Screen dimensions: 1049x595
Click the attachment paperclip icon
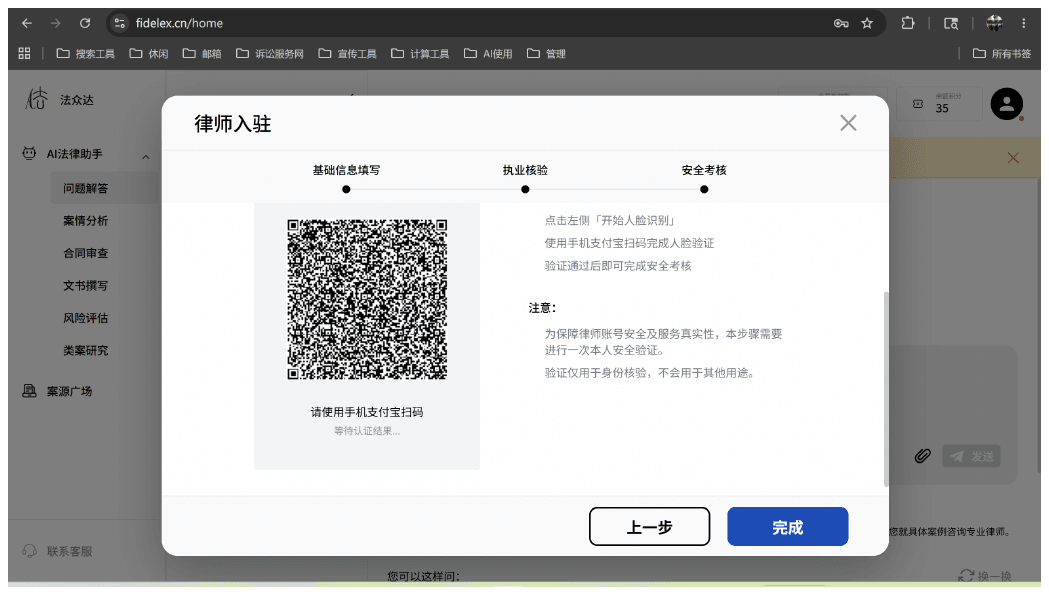point(923,456)
